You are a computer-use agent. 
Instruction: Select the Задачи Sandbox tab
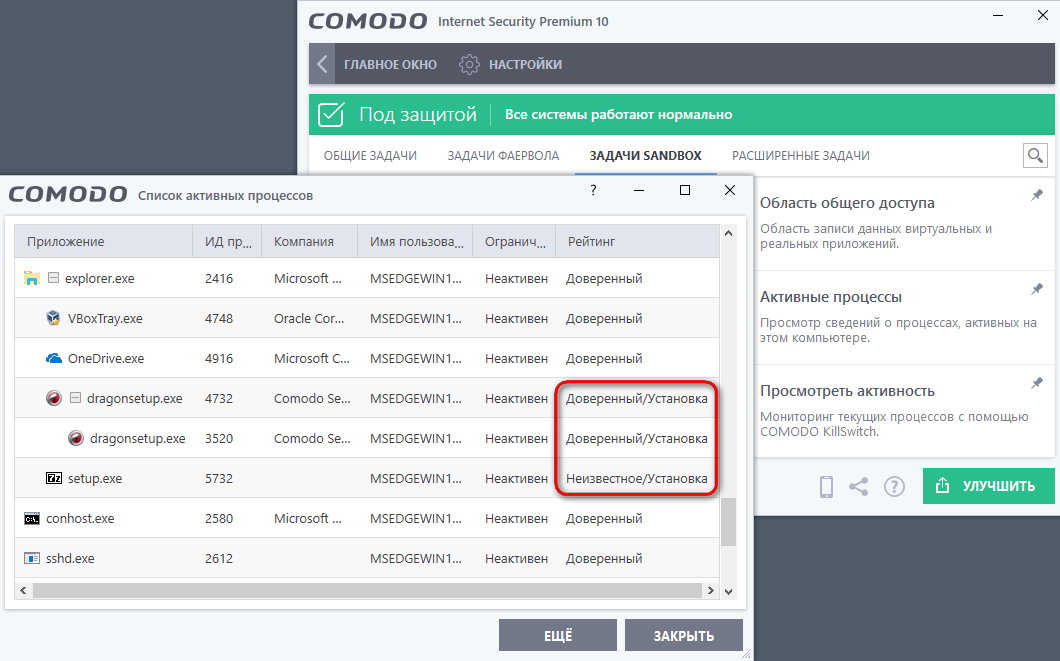coord(646,155)
